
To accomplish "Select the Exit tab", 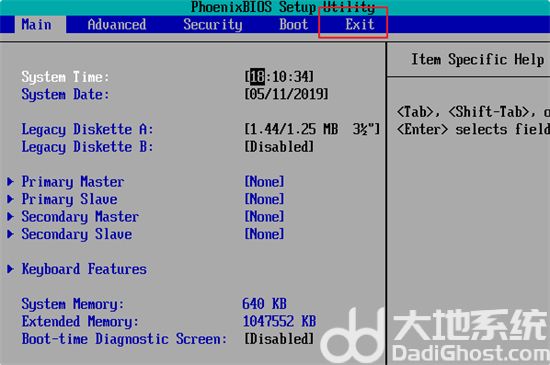I will point(360,25).
